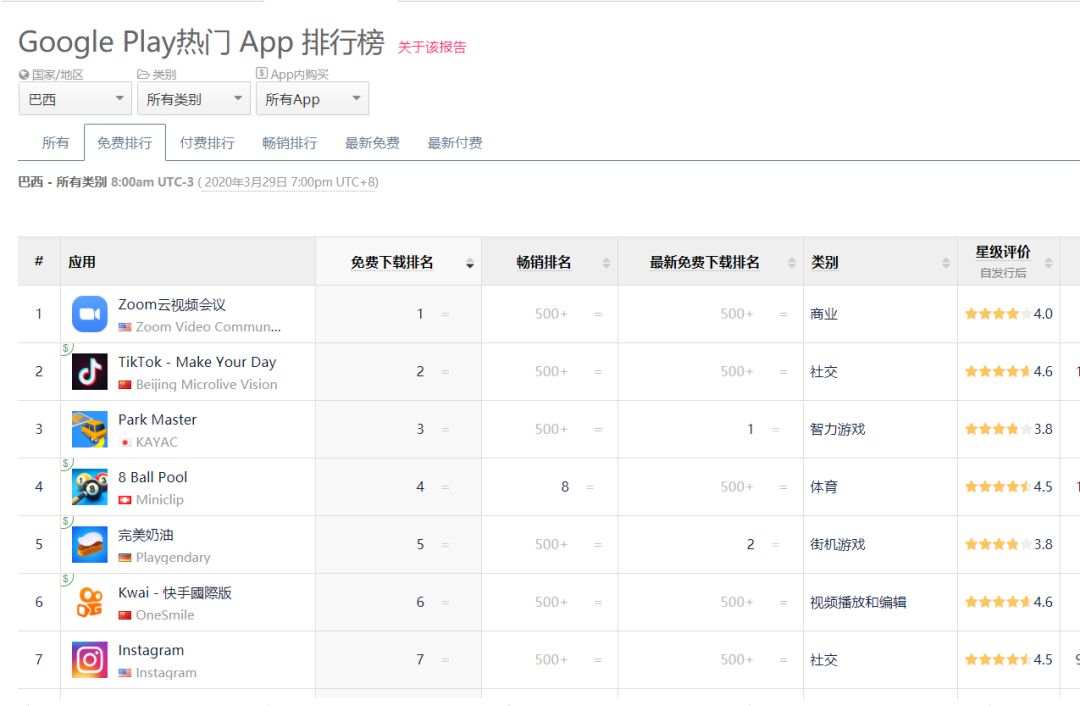The image size is (1080, 706).
Task: Open the 关于该报告 link
Action: pyautogui.click(x=430, y=48)
